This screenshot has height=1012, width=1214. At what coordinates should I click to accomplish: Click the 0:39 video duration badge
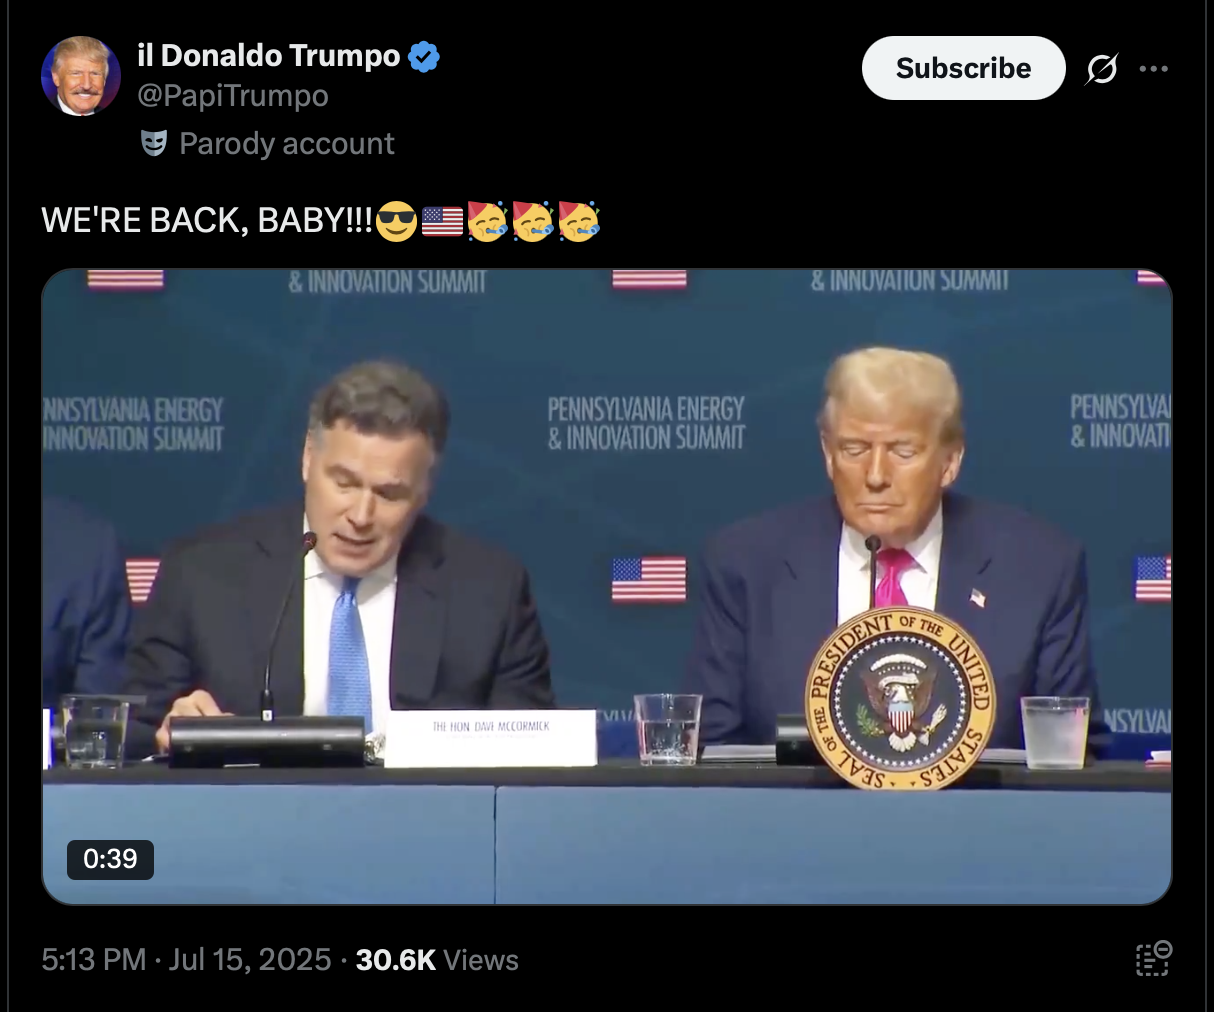(110, 859)
